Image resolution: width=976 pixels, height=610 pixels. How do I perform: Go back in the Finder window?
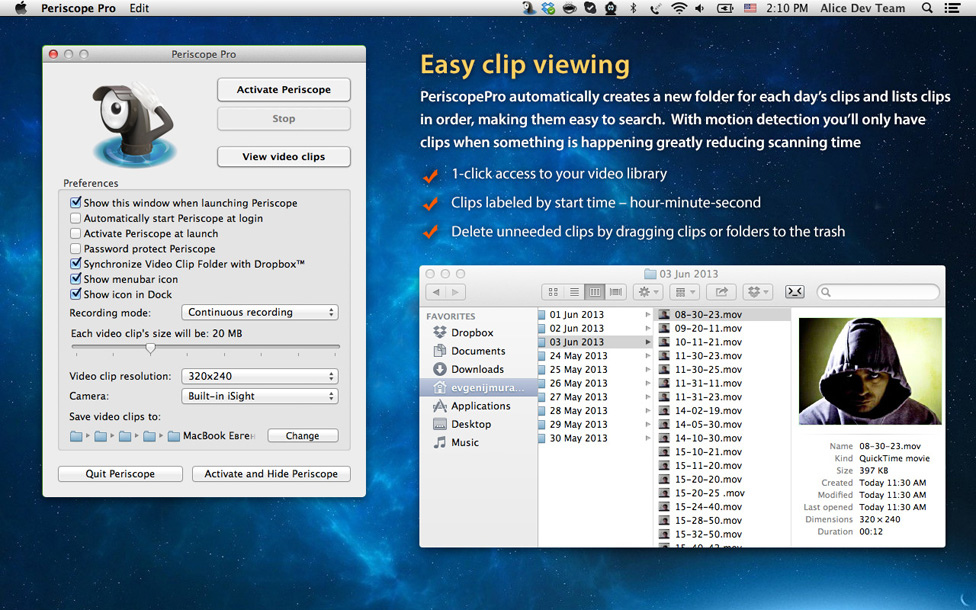[436, 292]
